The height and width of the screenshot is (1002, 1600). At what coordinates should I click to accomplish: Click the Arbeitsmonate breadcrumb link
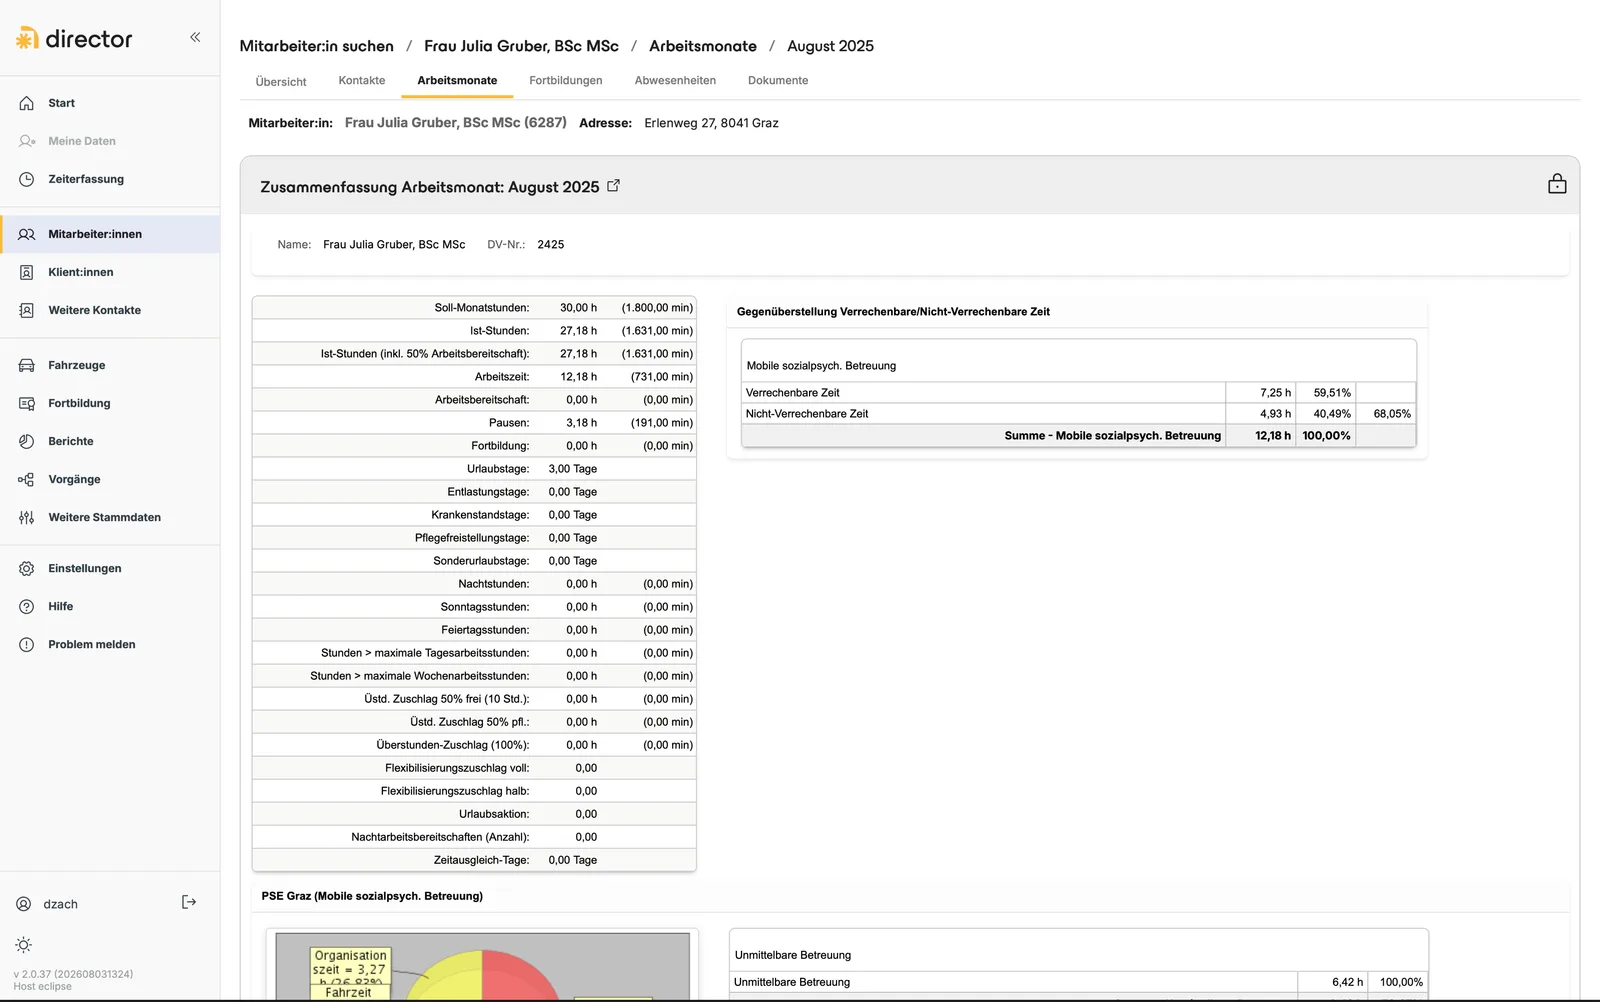point(703,46)
